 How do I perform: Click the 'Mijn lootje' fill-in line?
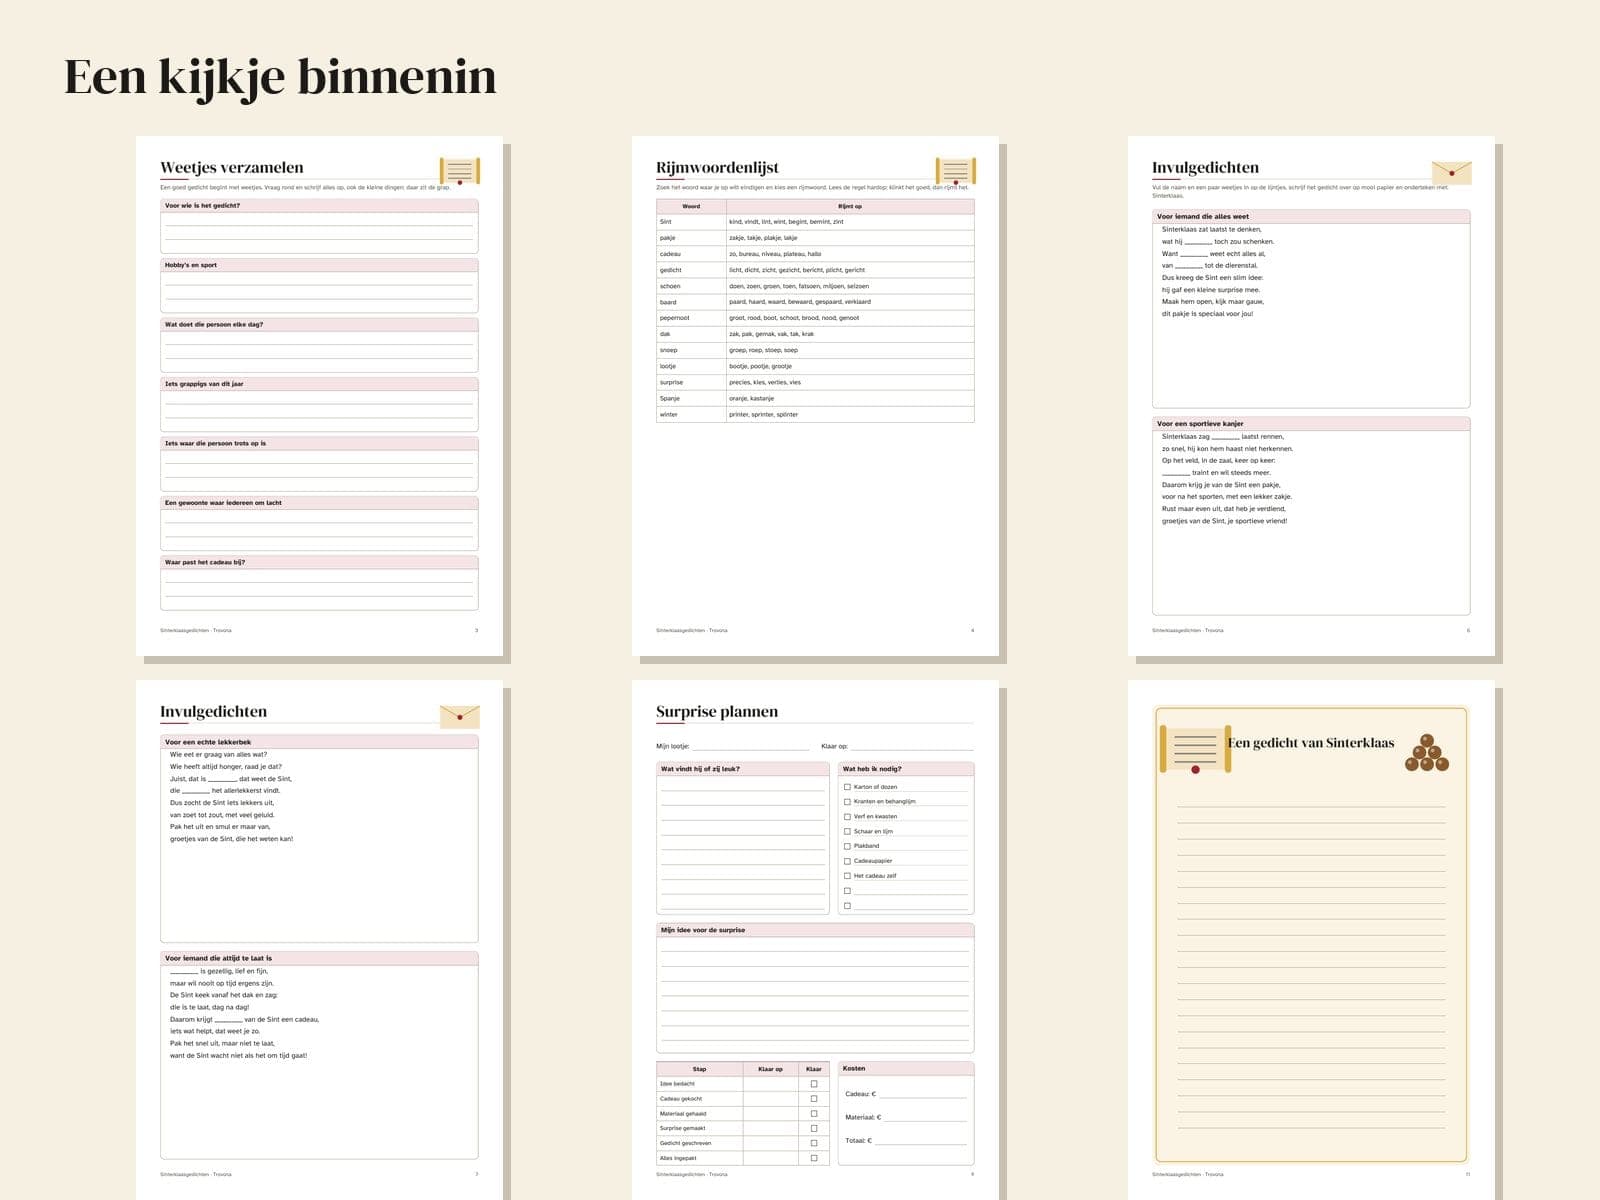pos(751,748)
